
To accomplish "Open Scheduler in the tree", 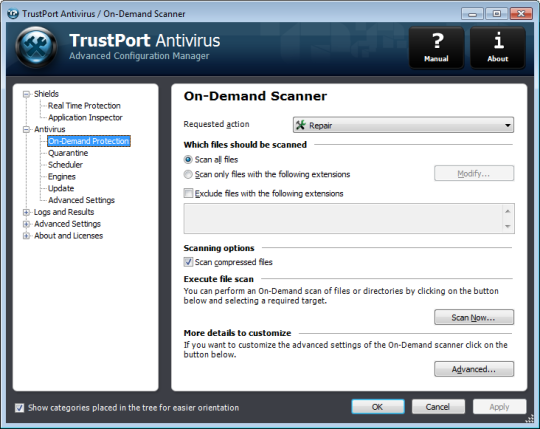I will pos(65,165).
